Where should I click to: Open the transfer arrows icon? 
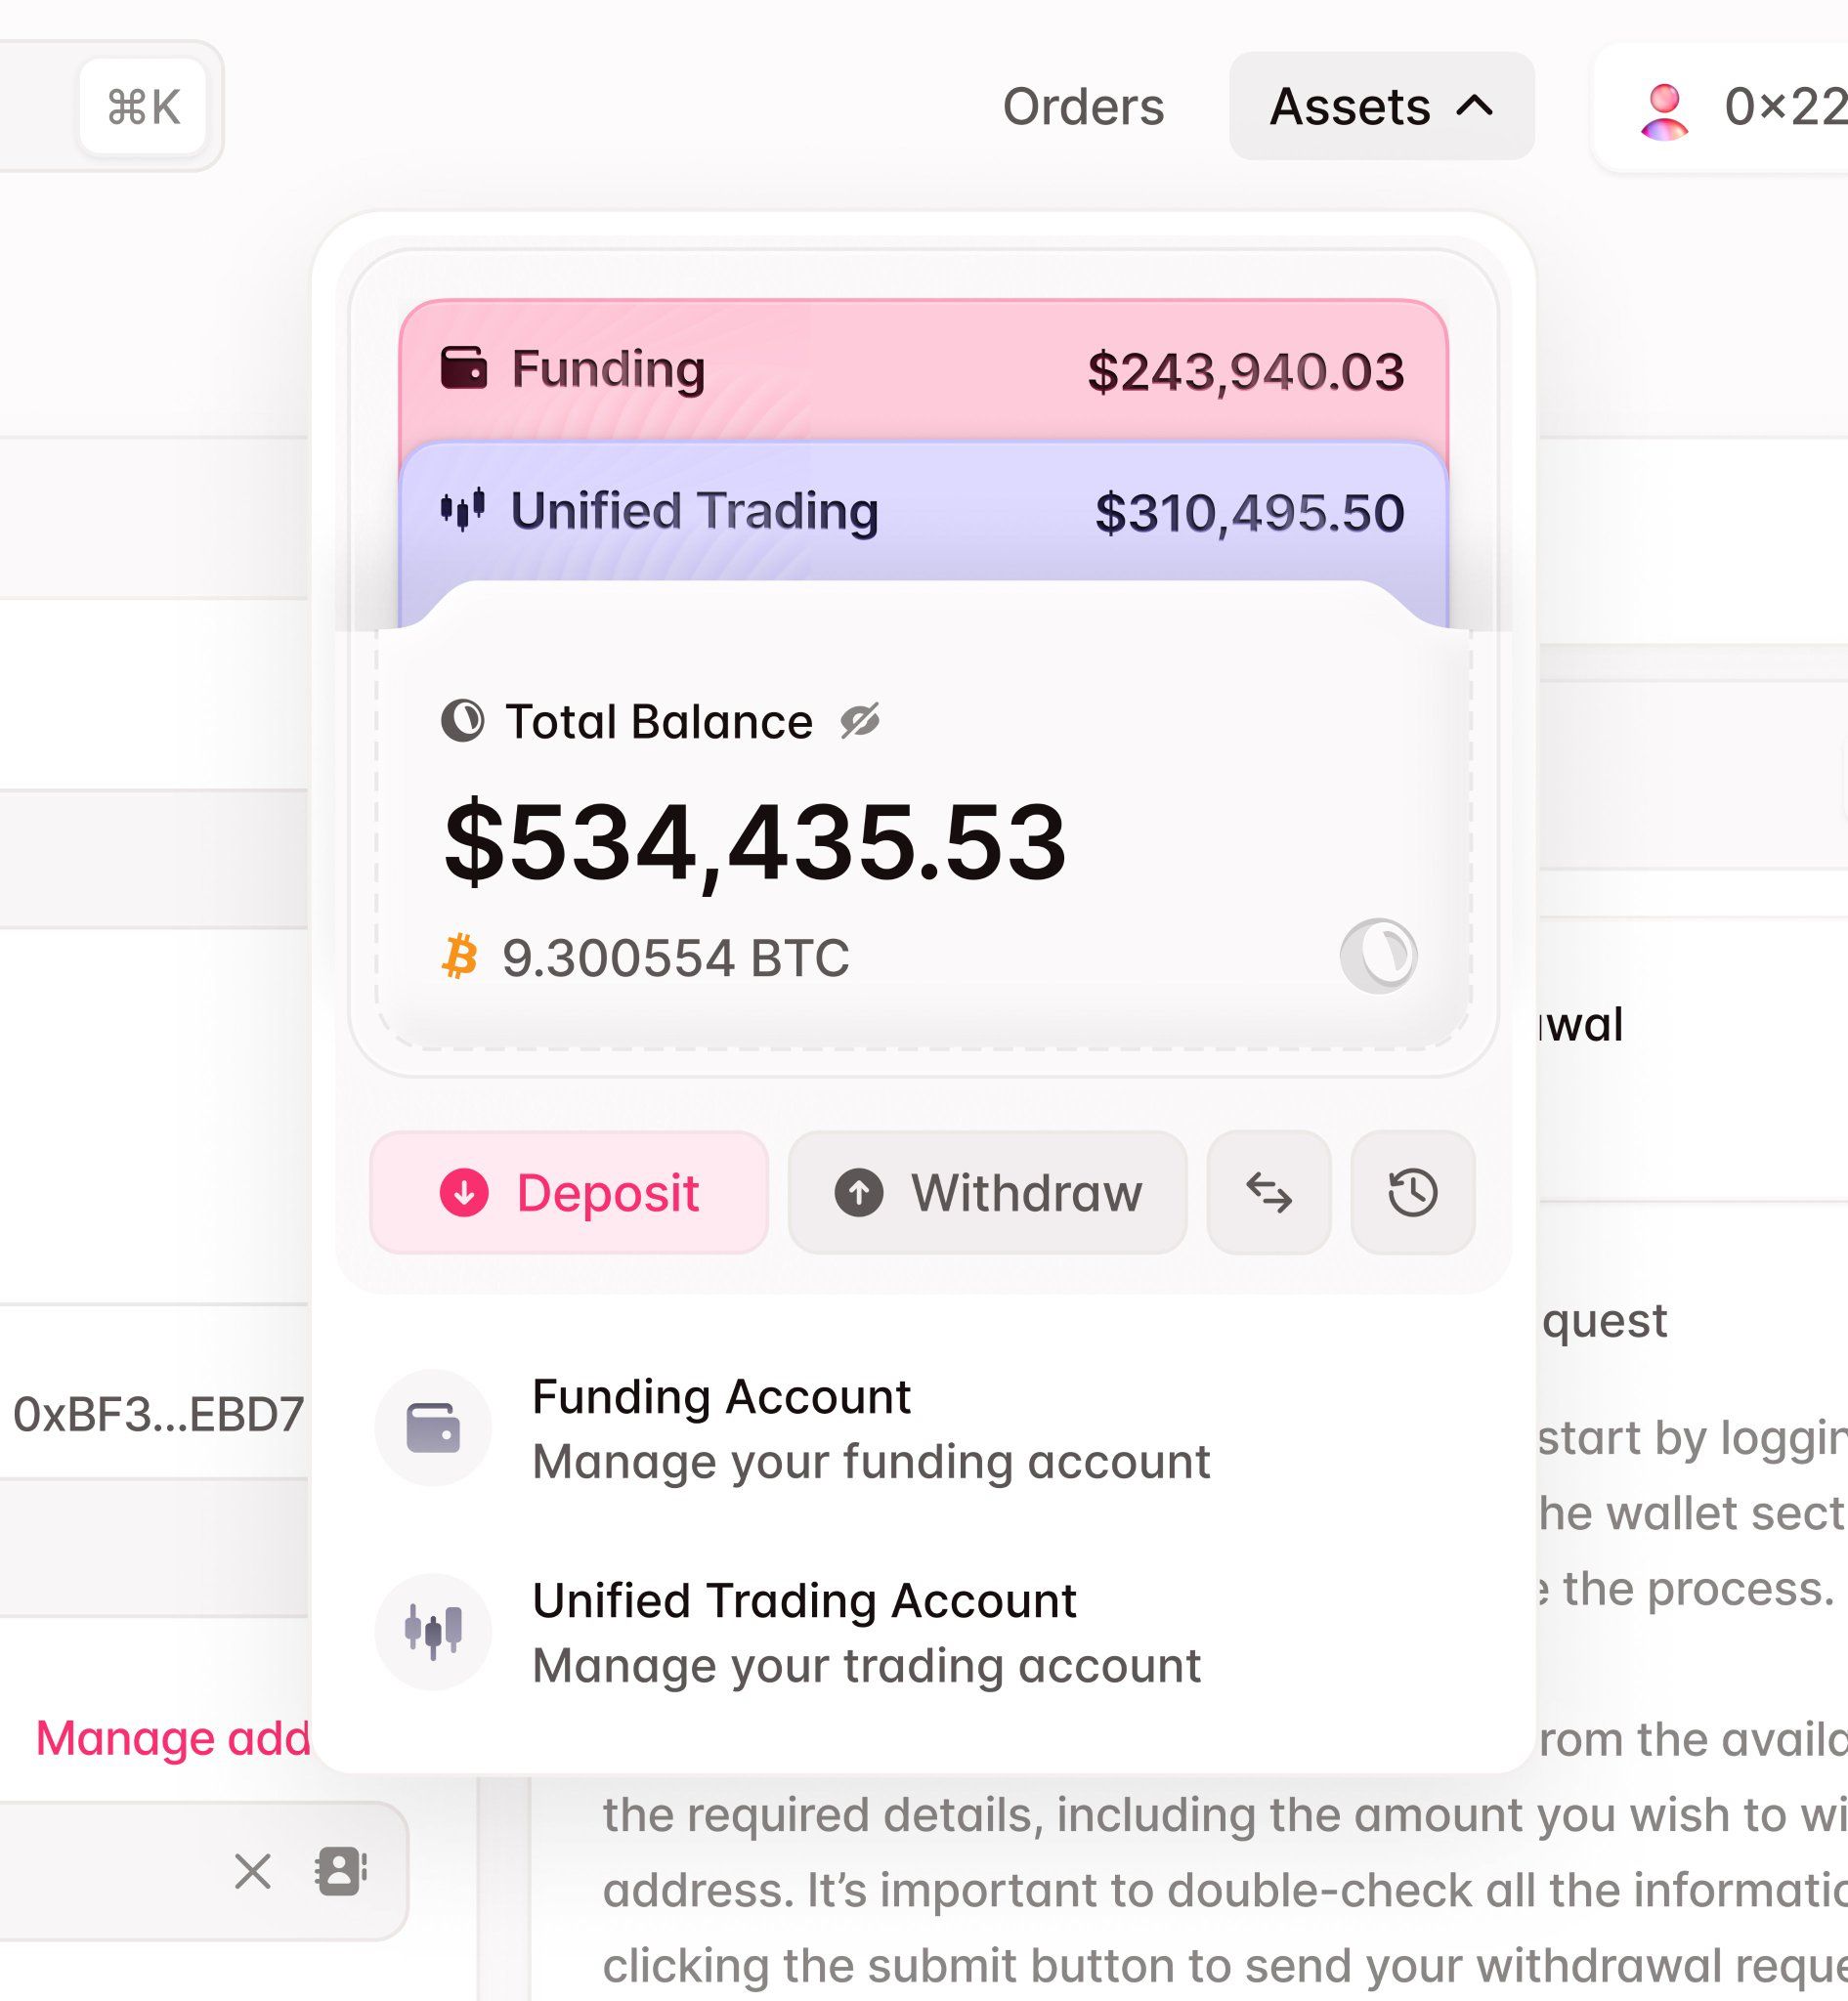click(1269, 1192)
